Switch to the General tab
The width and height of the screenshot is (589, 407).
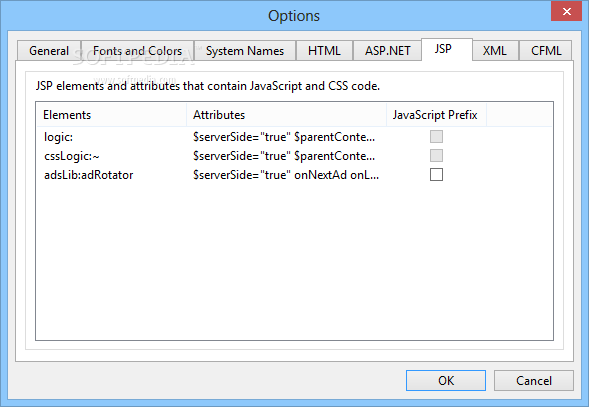49,51
